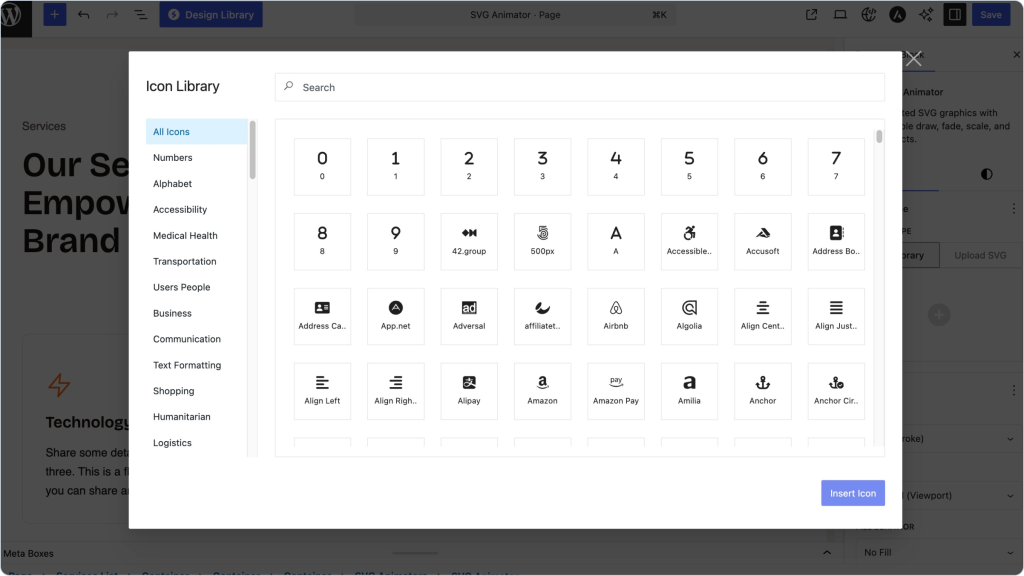
Task: Pick the Anchor icon
Action: pyautogui.click(x=762, y=391)
